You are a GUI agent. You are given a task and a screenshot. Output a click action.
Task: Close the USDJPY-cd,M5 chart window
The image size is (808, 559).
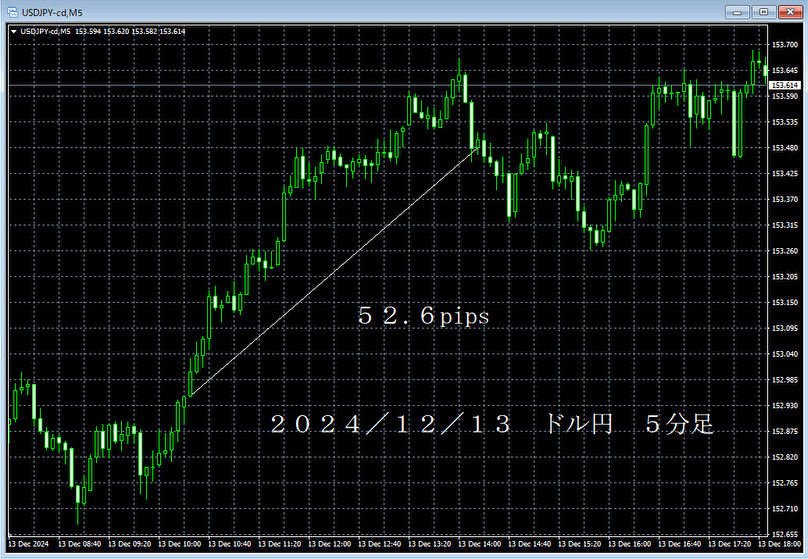coord(790,12)
